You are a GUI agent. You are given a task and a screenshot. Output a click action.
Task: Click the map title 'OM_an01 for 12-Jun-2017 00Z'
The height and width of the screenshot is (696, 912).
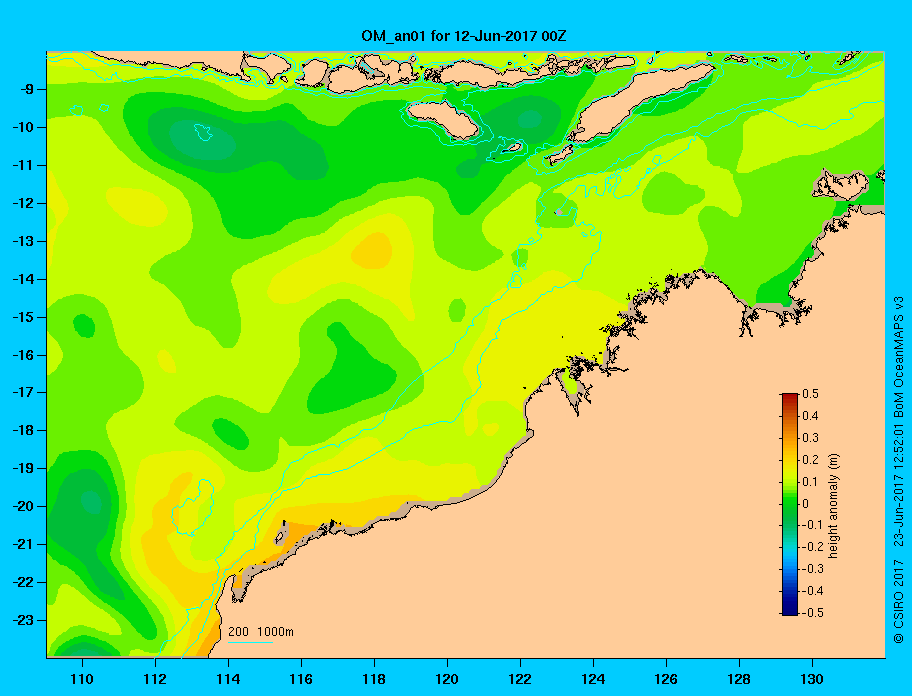[x=464, y=36]
